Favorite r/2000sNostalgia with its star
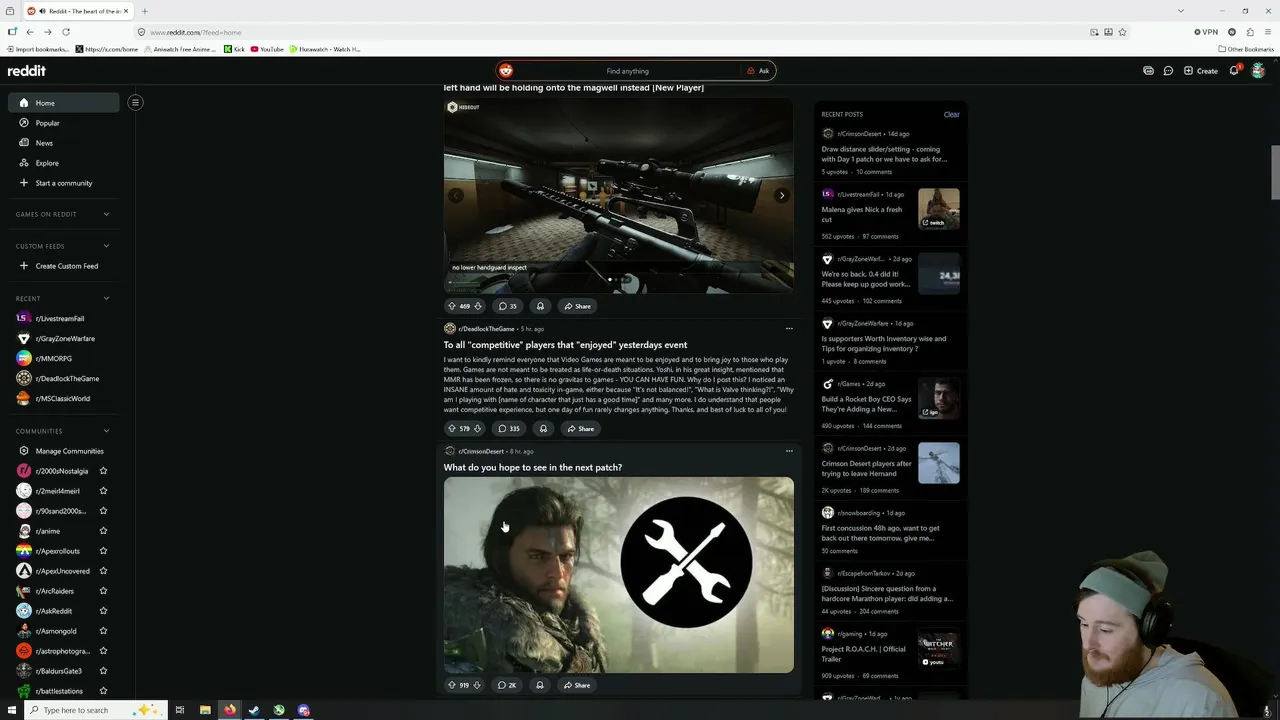This screenshot has width=1280, height=720. tap(103, 471)
